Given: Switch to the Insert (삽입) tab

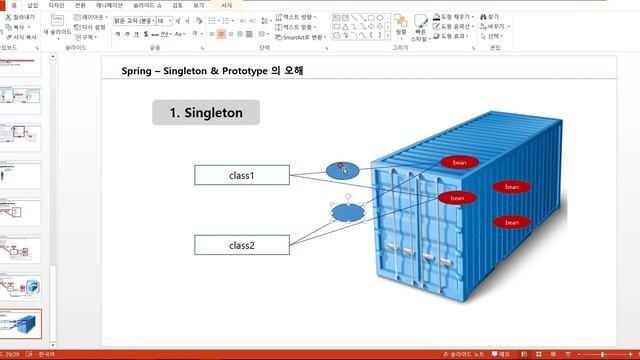Looking at the screenshot, I should click(33, 5).
